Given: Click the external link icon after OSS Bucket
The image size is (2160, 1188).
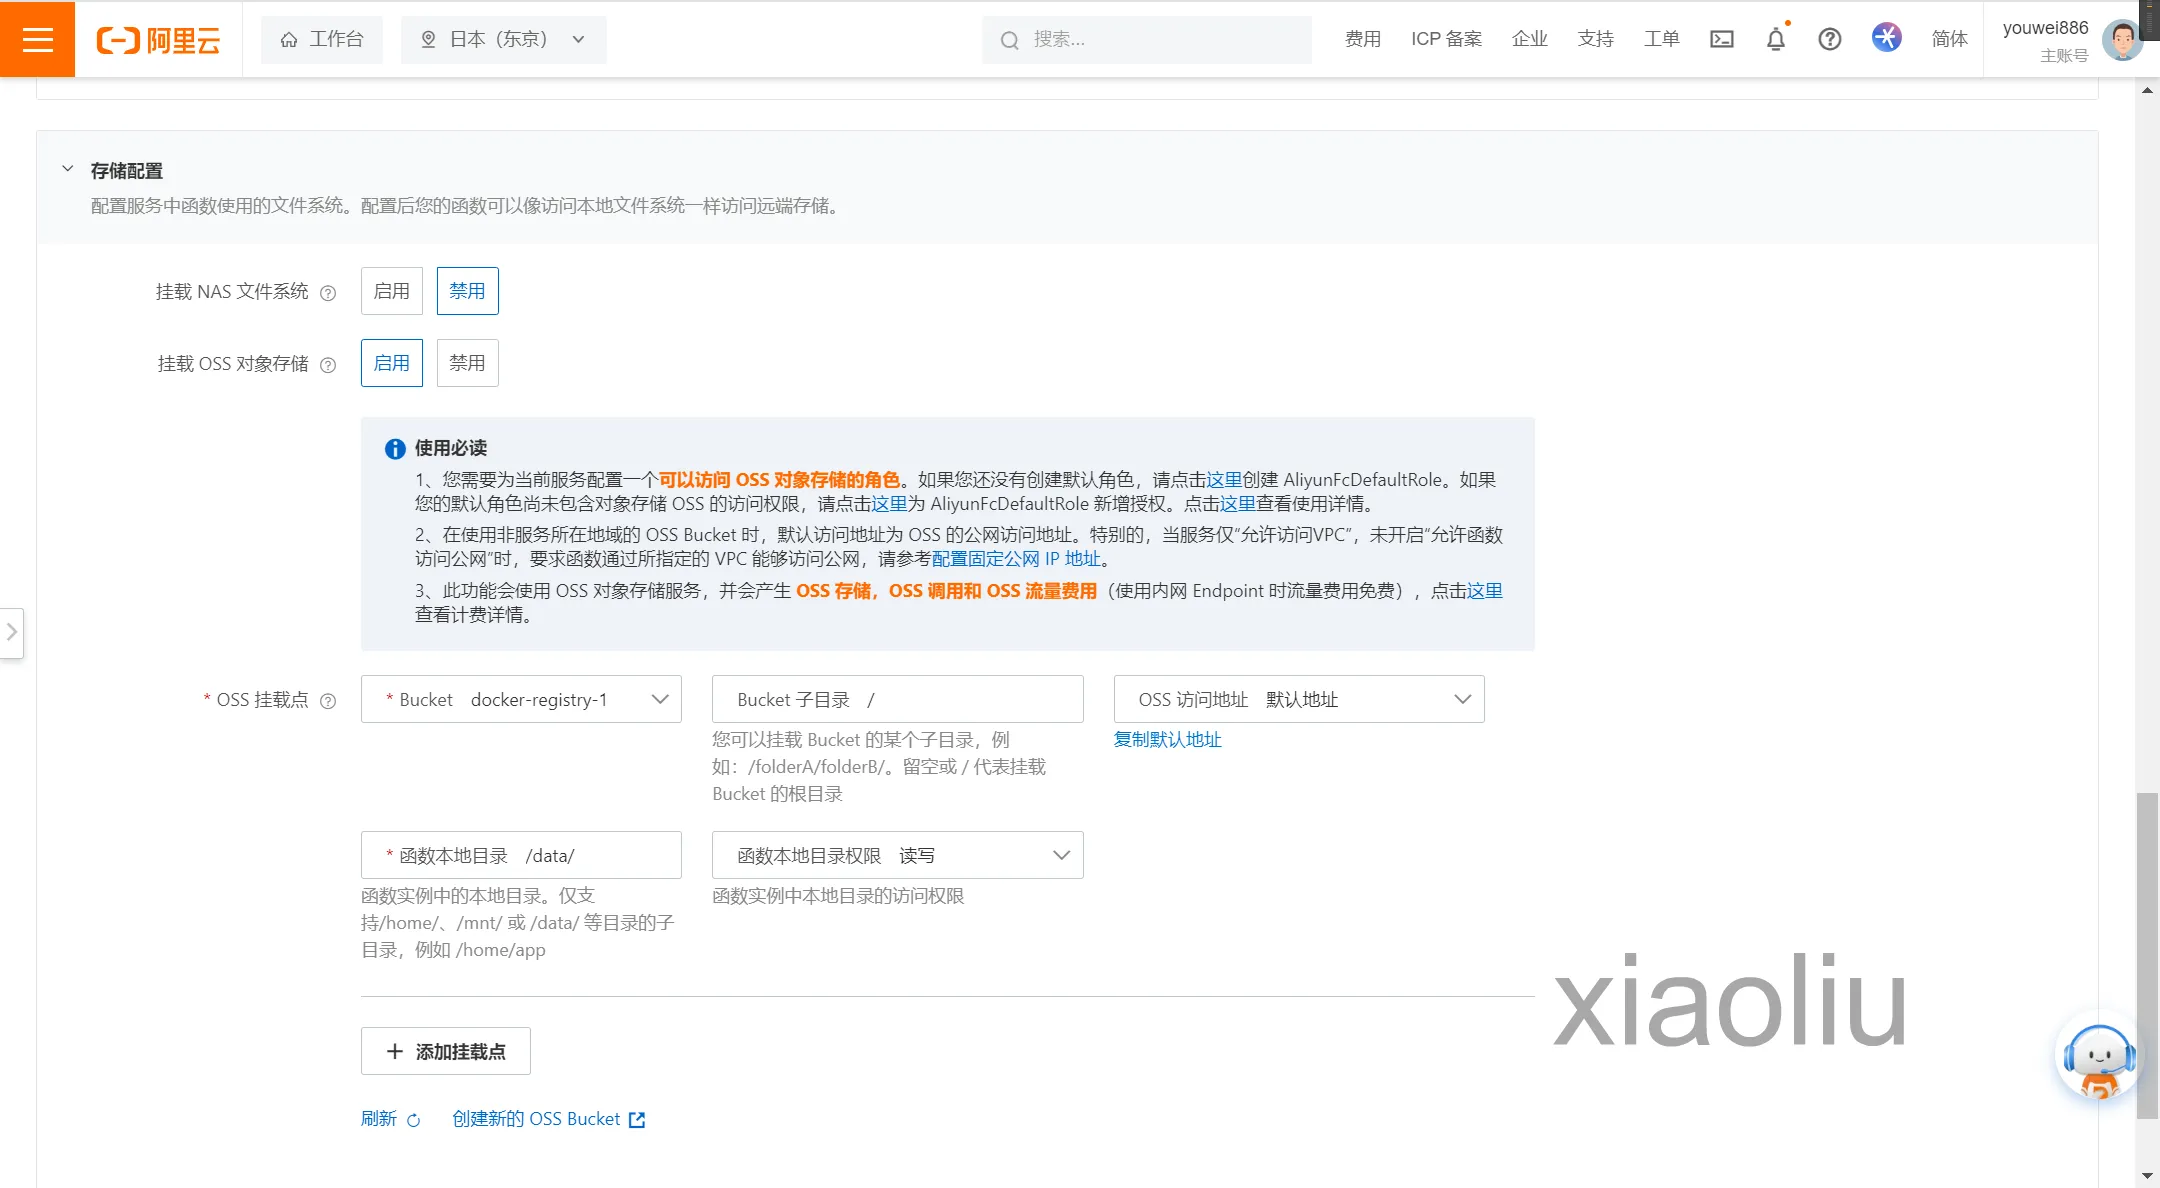Looking at the screenshot, I should click(x=637, y=1120).
